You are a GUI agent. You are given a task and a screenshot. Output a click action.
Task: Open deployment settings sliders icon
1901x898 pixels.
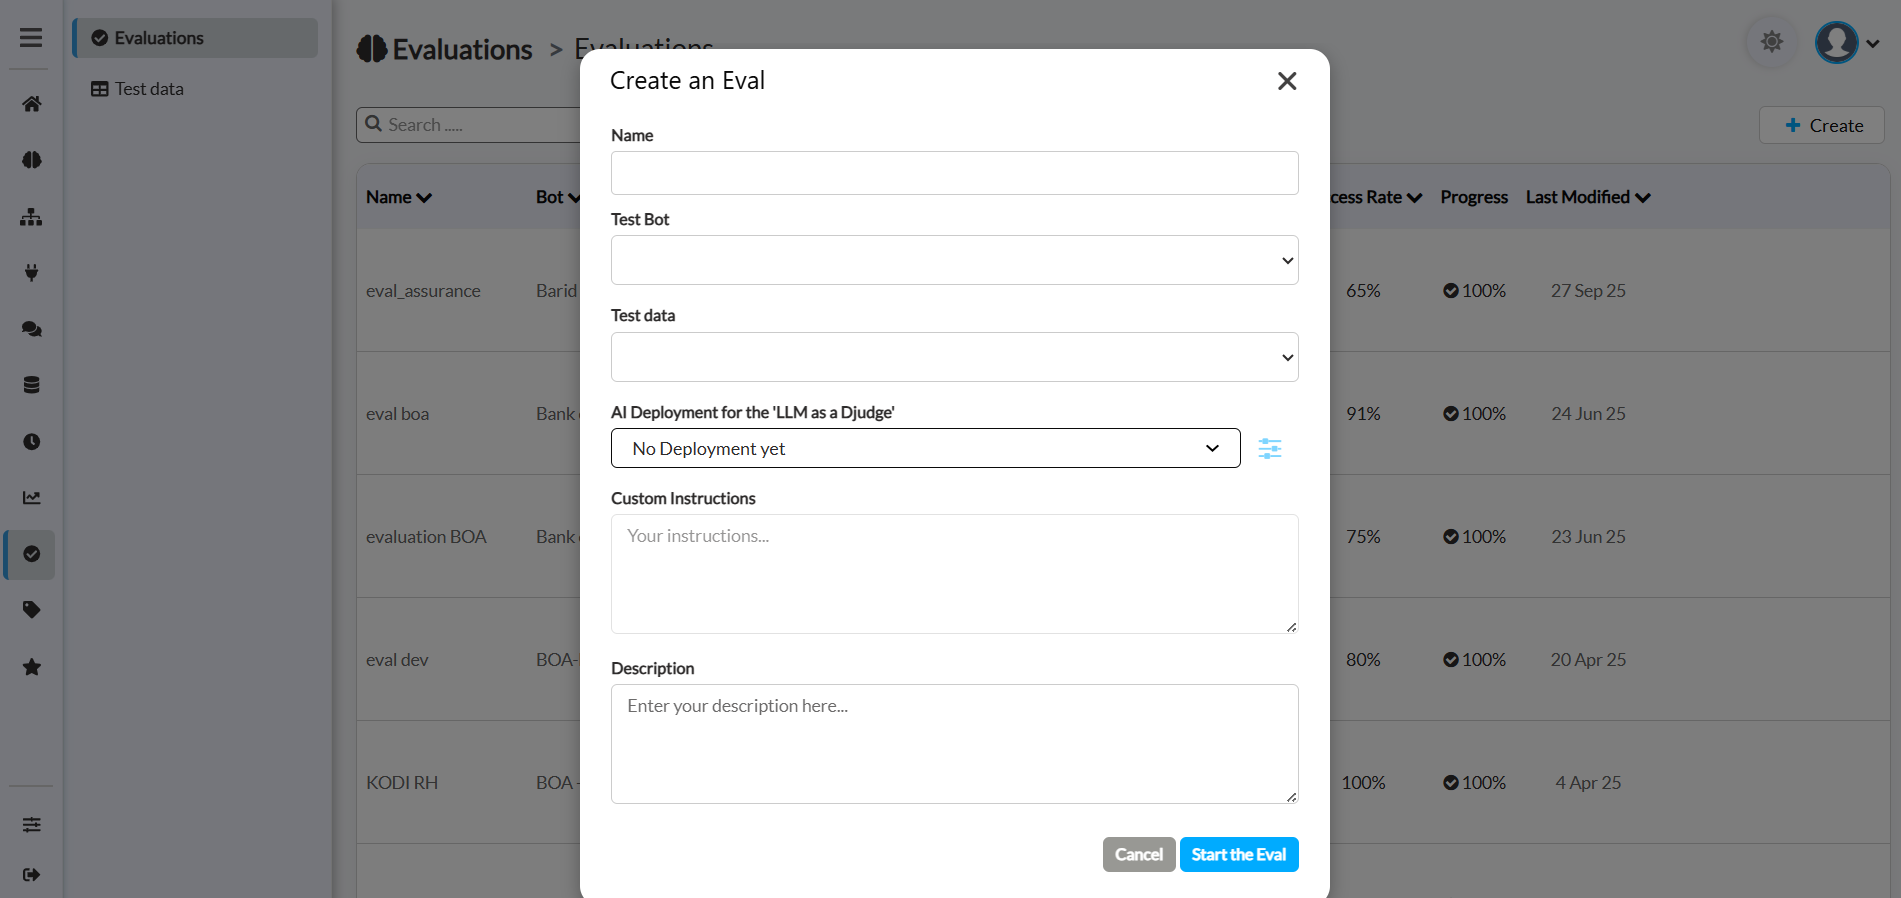pos(1270,449)
